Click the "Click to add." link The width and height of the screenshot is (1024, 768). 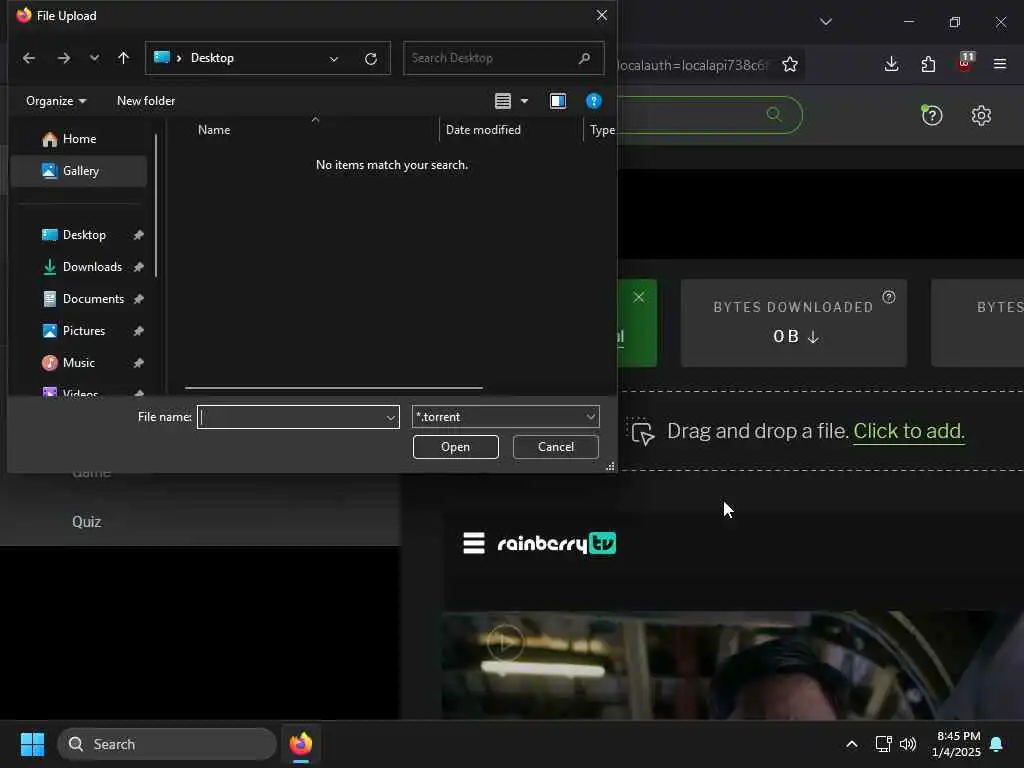(x=908, y=431)
